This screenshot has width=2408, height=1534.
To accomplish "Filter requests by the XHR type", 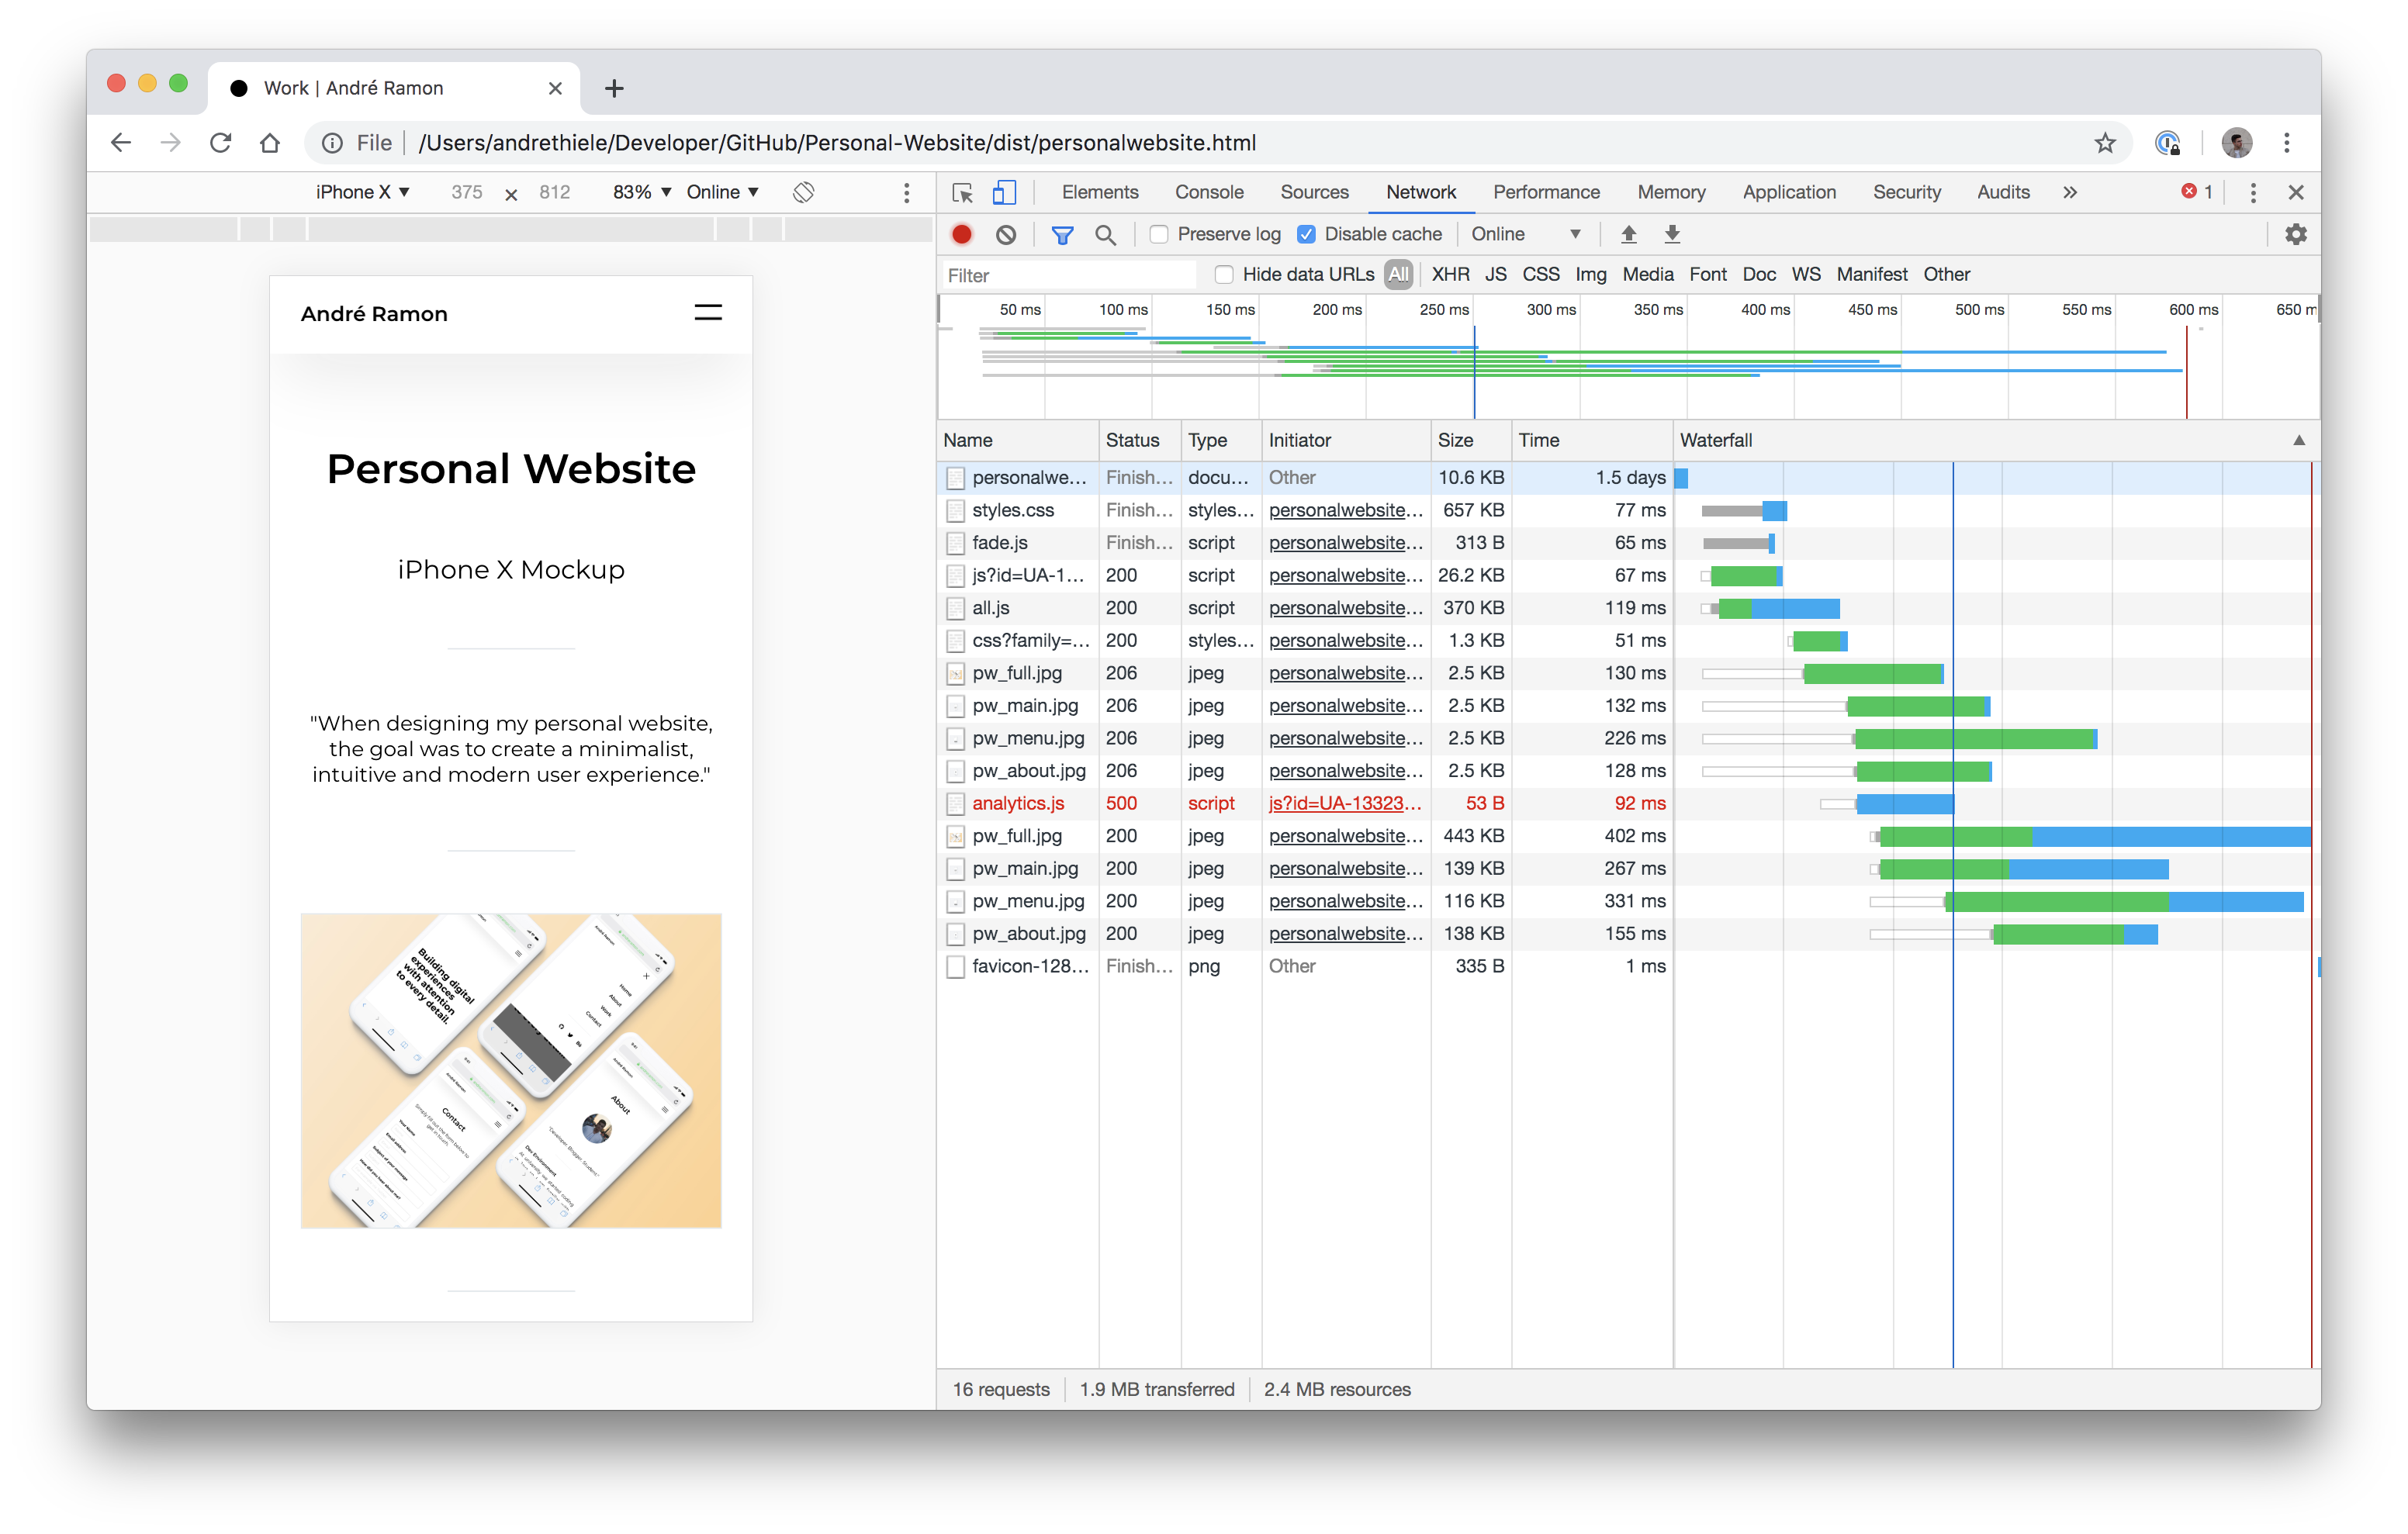I will 1450,274.
